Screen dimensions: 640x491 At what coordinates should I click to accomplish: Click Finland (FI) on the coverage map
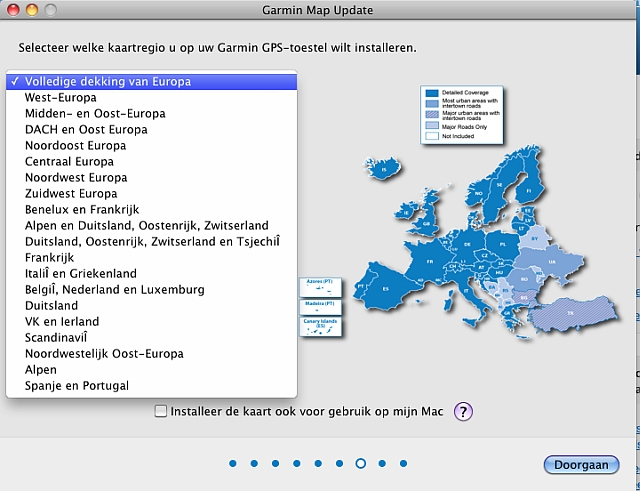click(x=529, y=191)
